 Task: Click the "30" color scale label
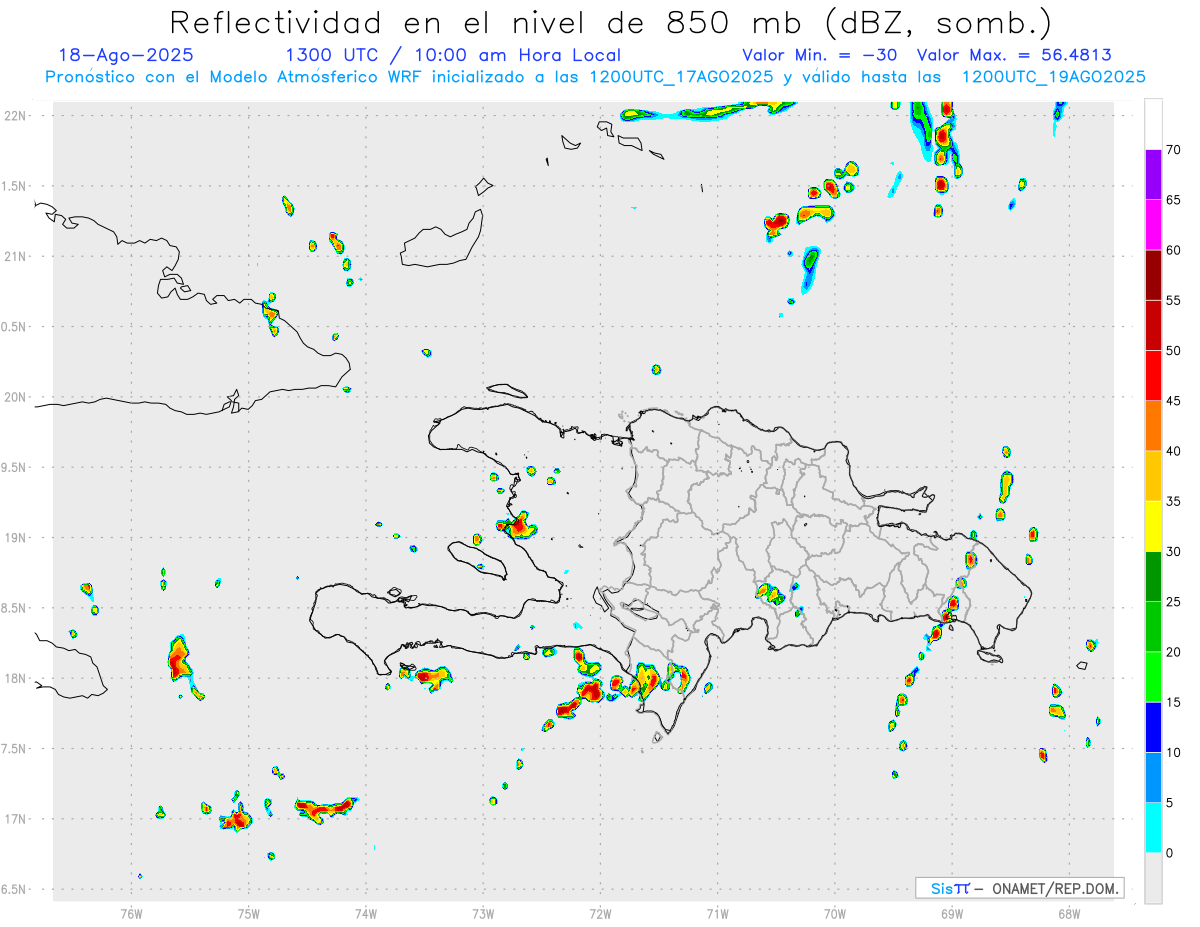pos(1174,552)
